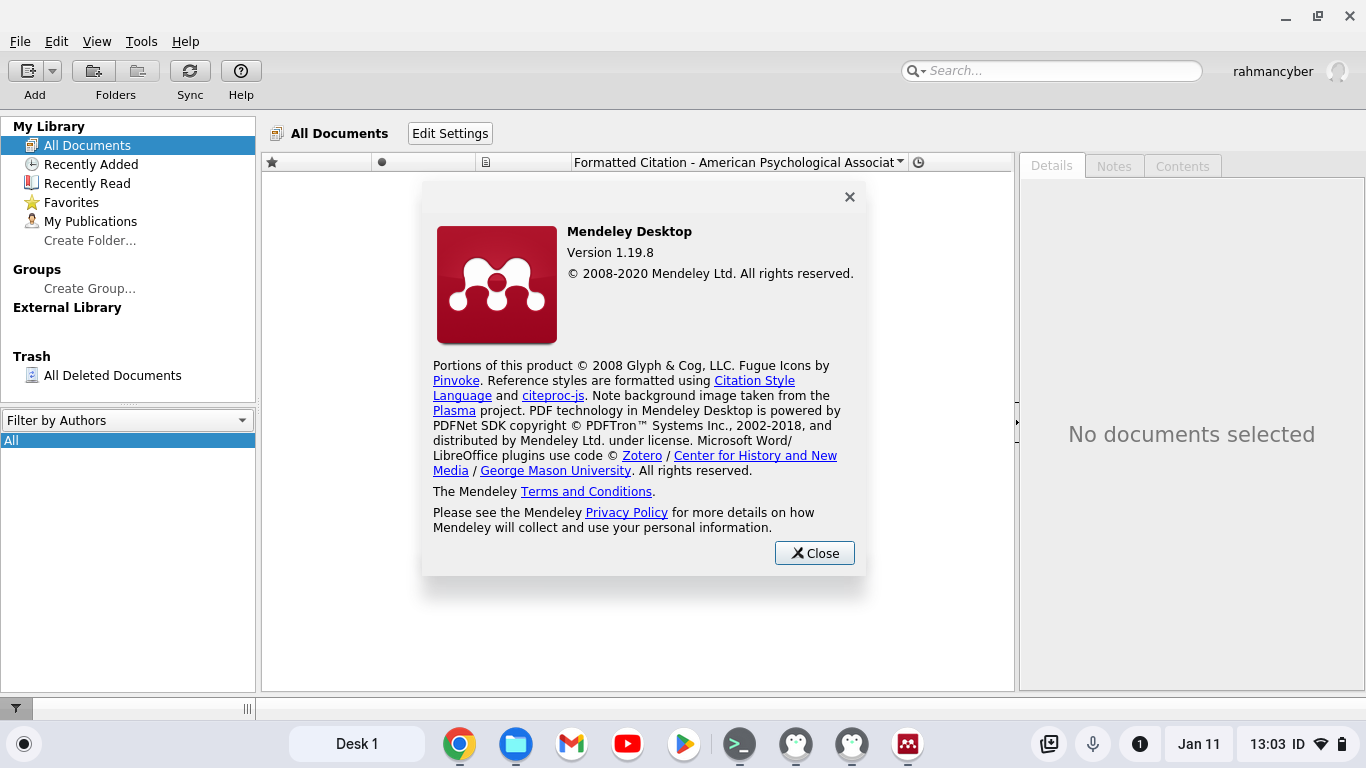Open the Edit menu

pos(56,41)
